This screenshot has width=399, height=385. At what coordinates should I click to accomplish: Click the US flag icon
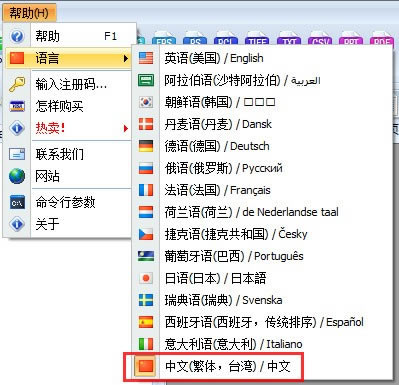[x=146, y=58]
